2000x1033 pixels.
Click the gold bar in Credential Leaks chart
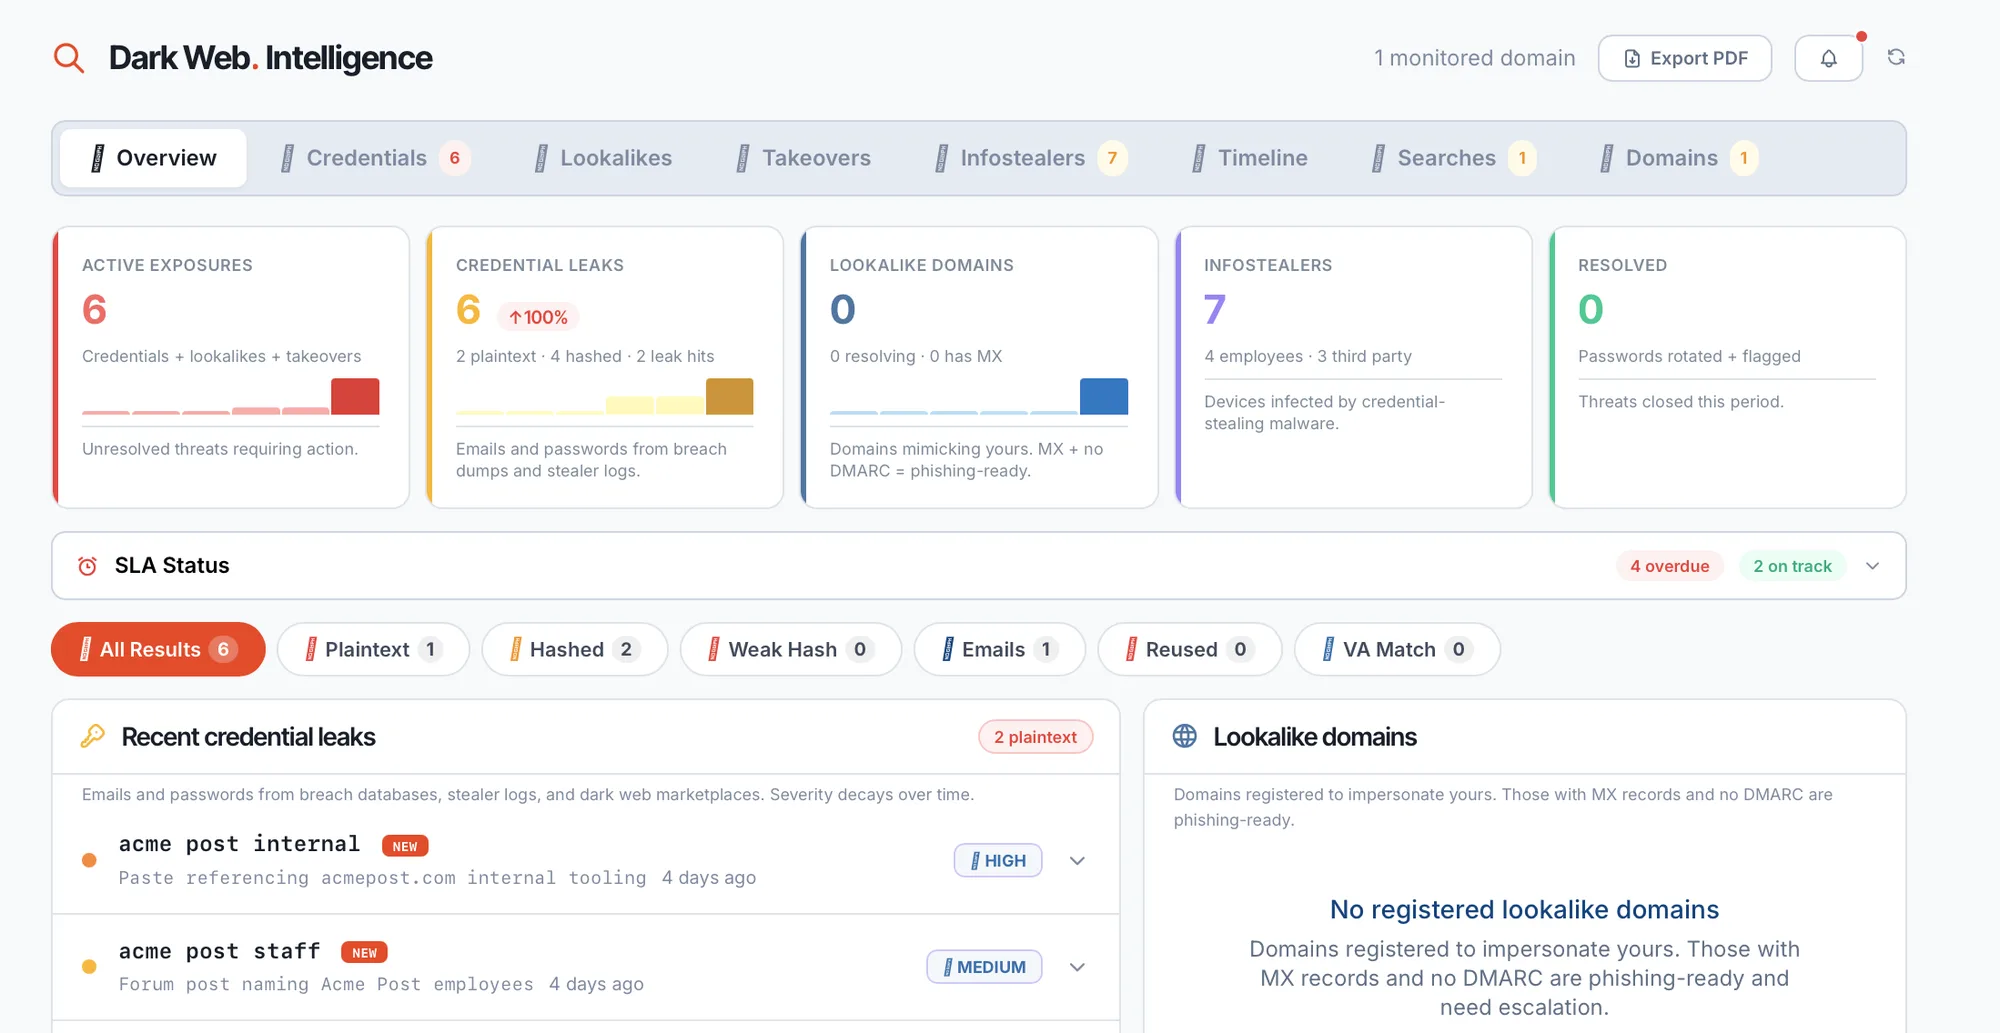pyautogui.click(x=729, y=396)
